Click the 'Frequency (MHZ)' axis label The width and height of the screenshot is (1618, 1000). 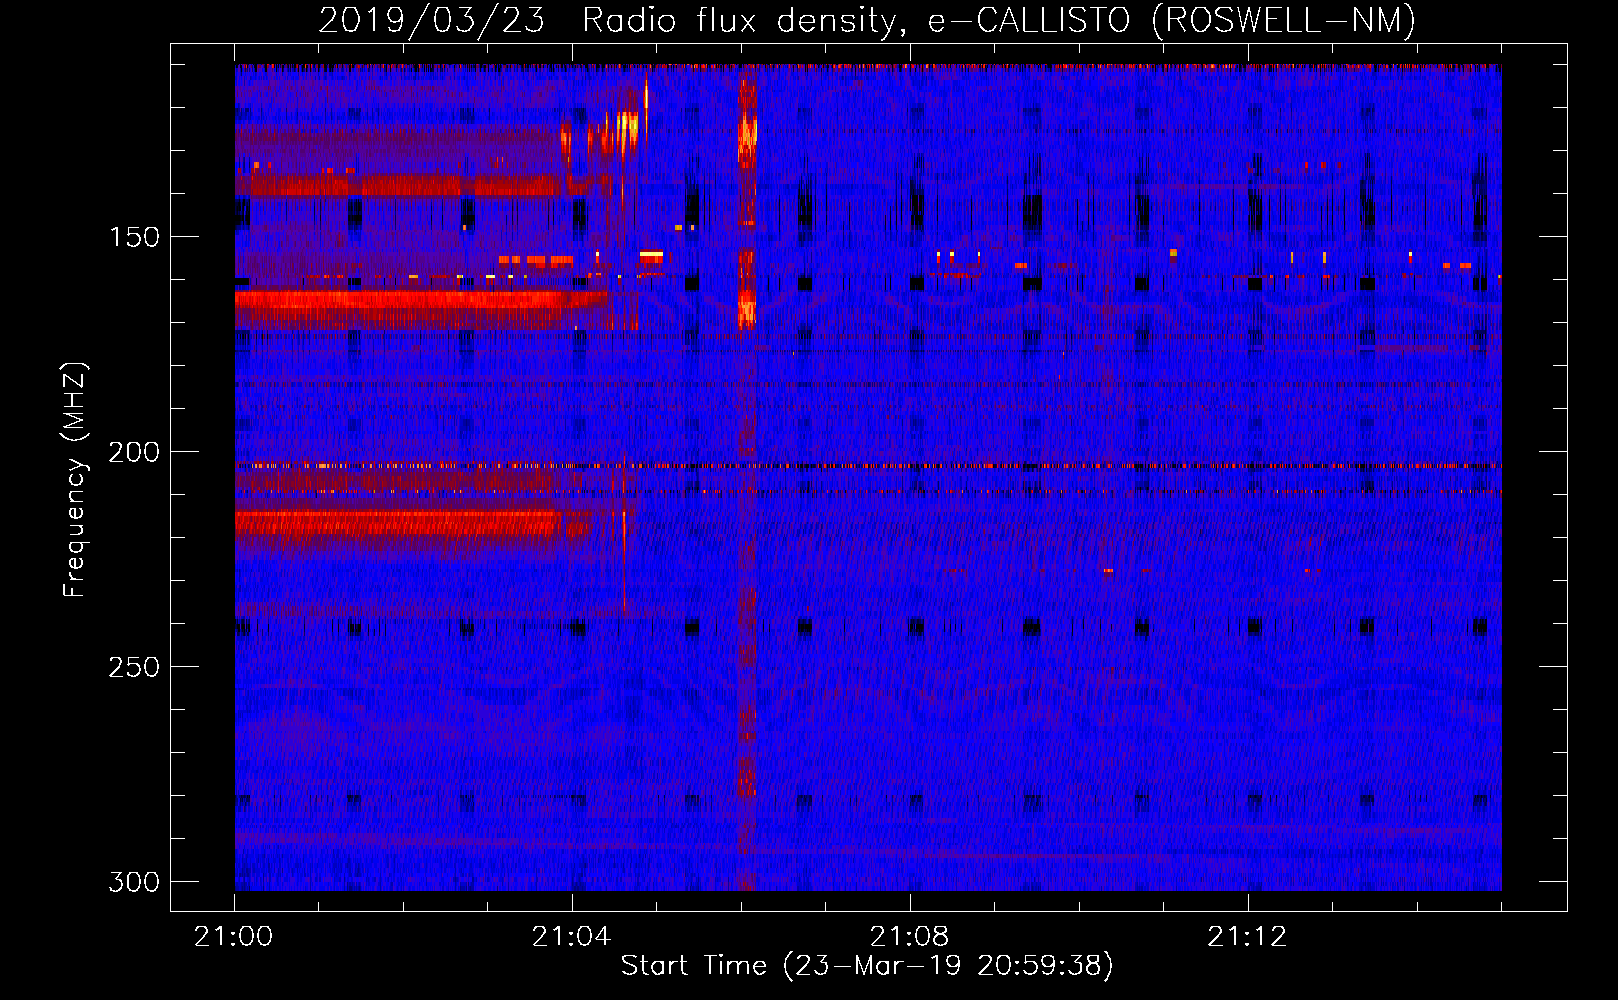click(x=75, y=479)
